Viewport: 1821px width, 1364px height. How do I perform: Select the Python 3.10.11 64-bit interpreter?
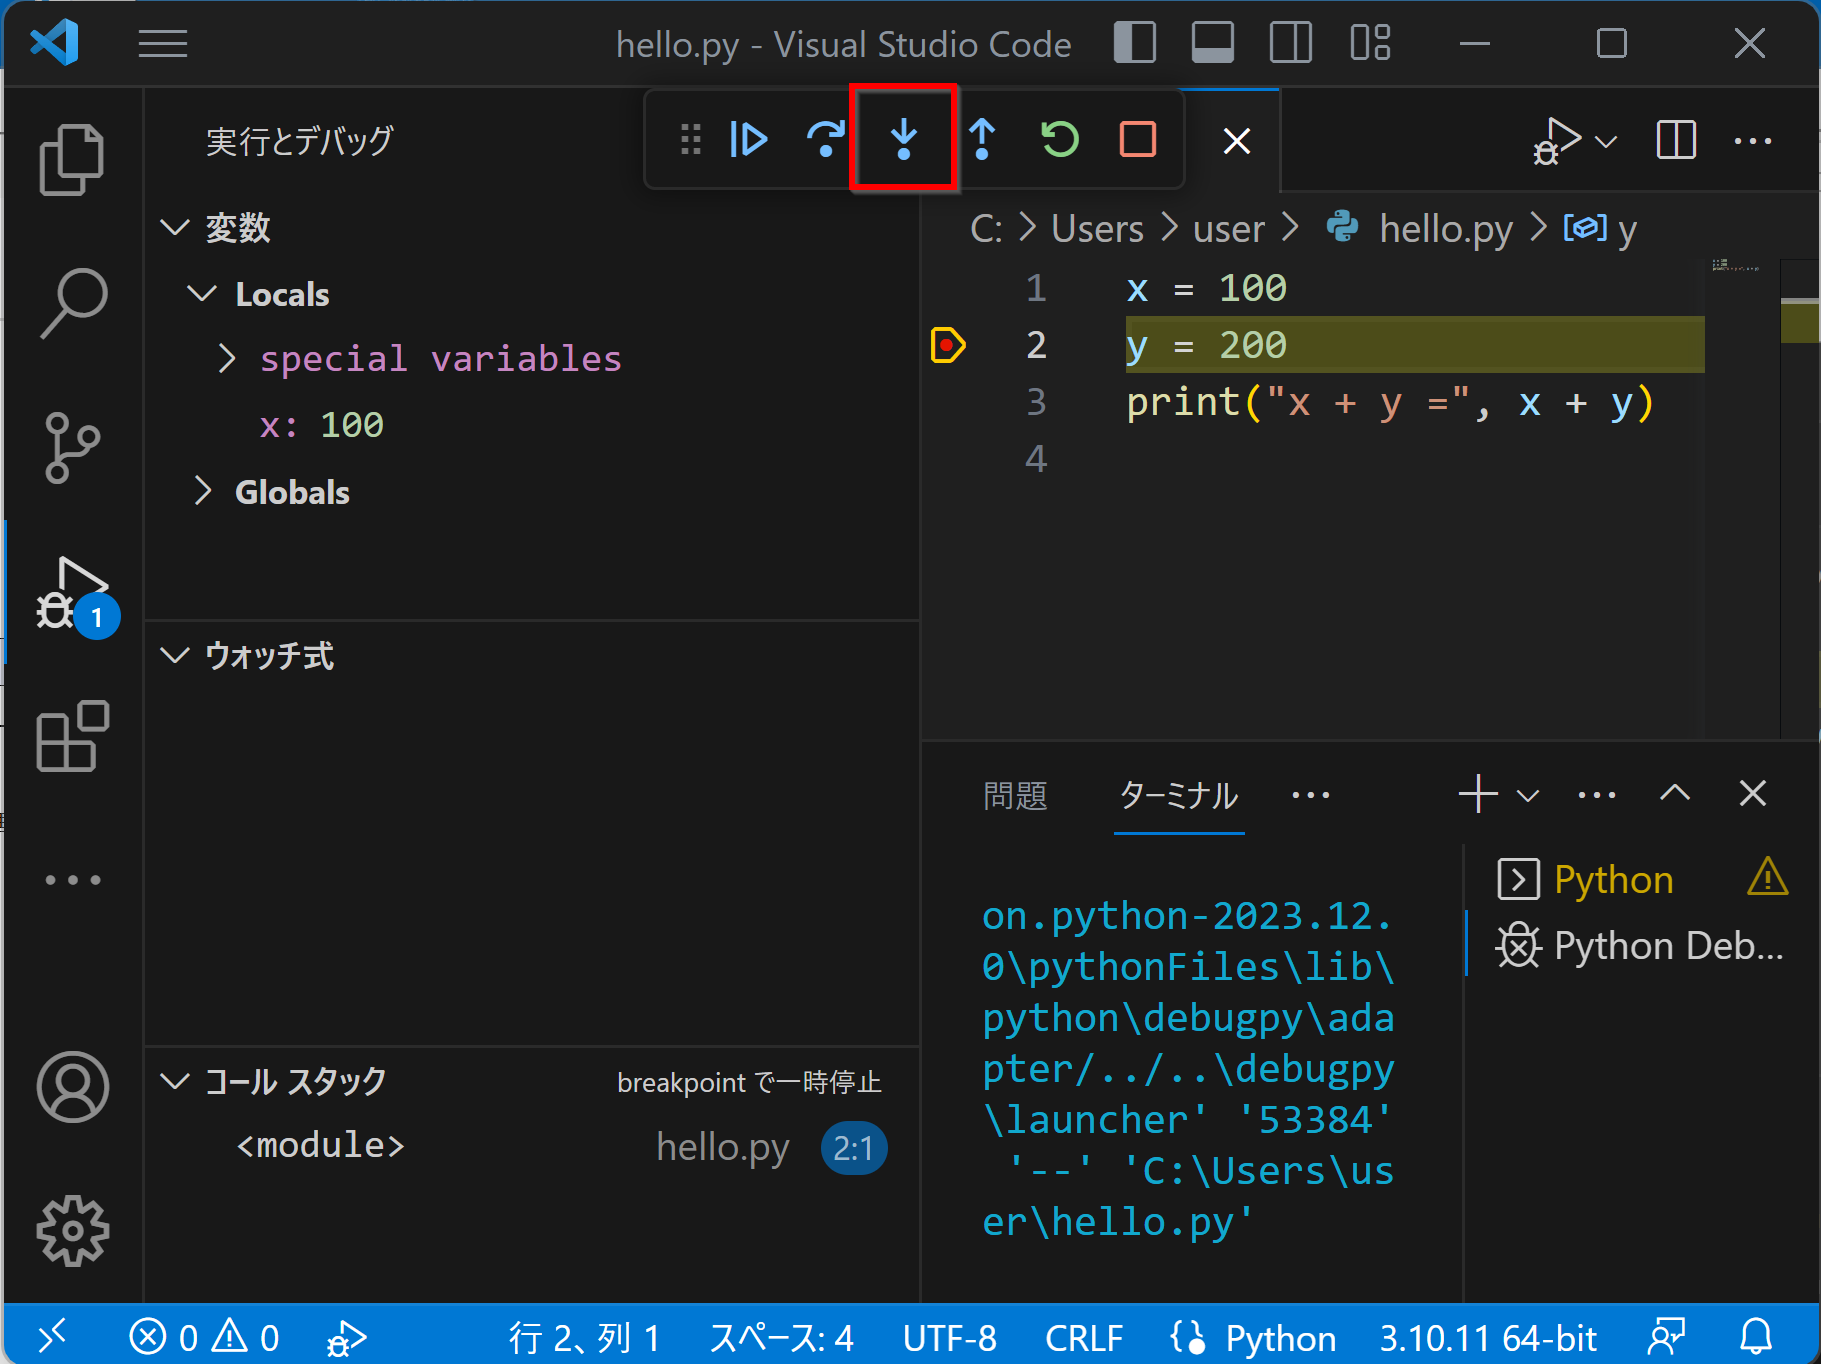(x=1487, y=1338)
